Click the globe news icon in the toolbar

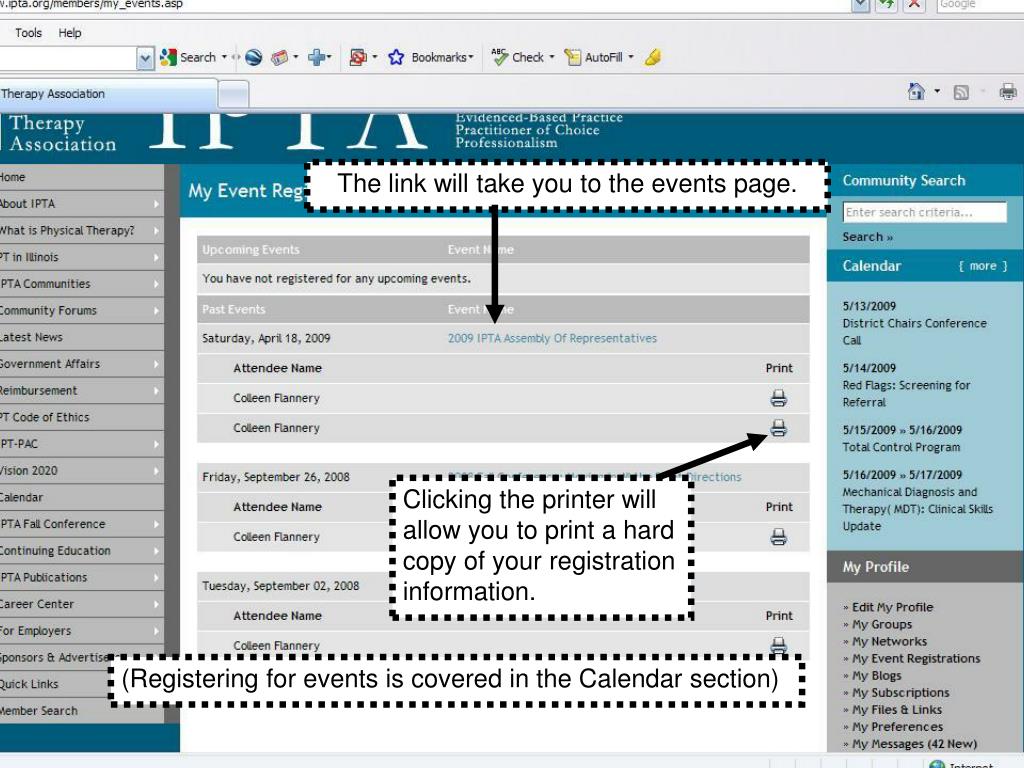(x=253, y=57)
